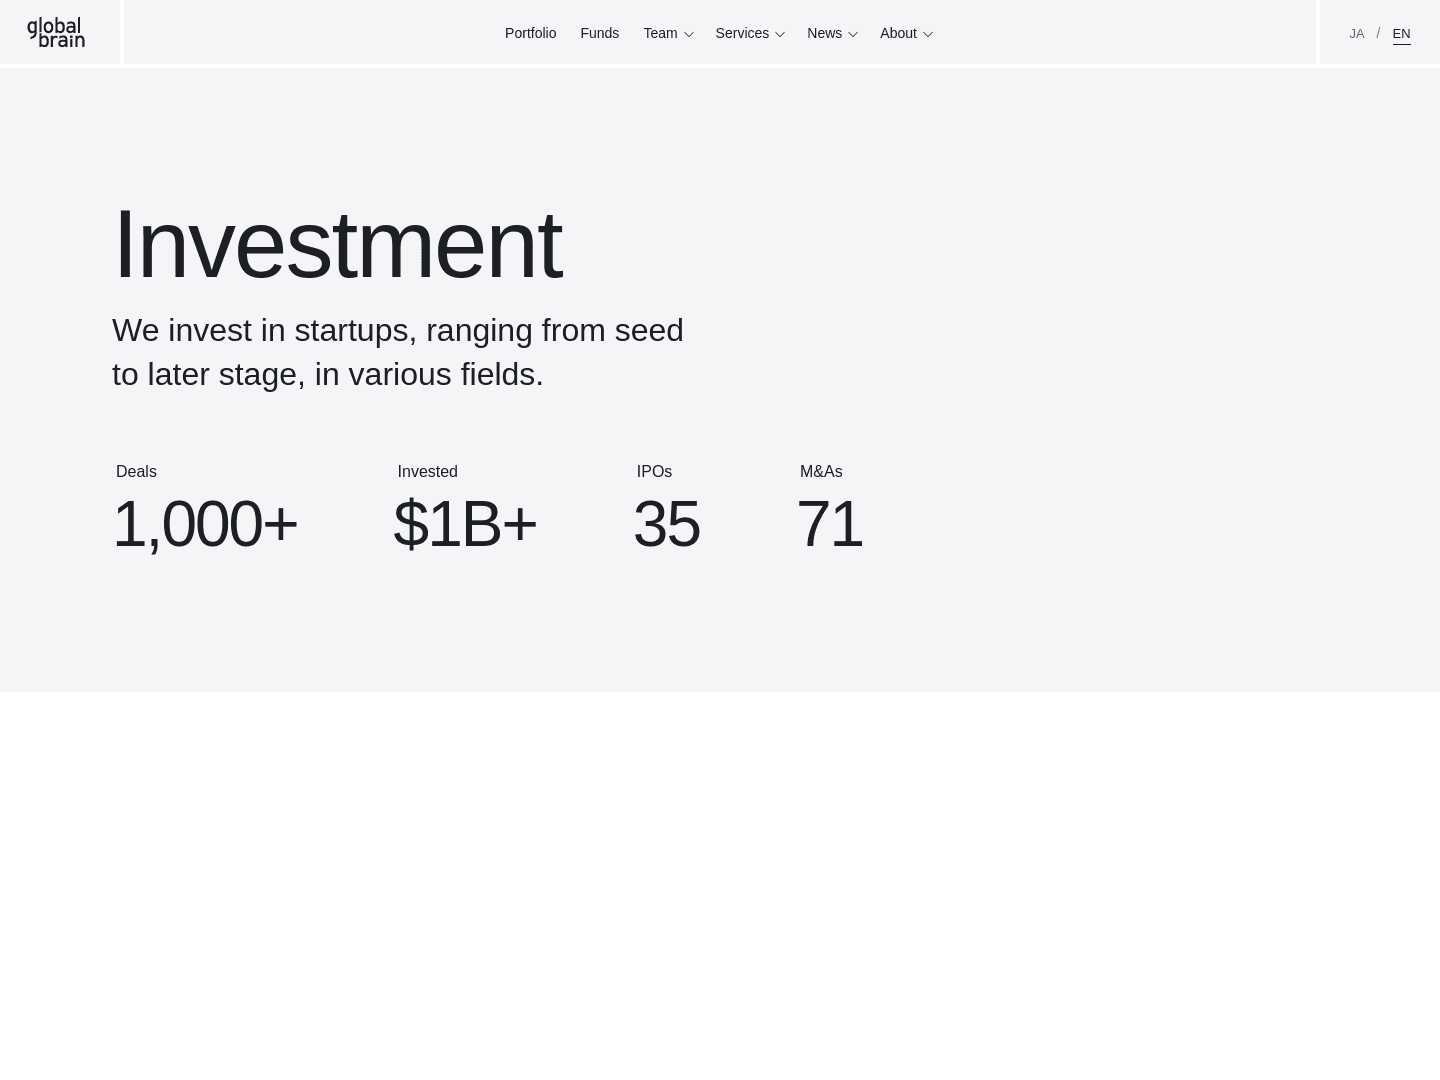Click the IPOs count 35
This screenshot has height=1080, width=1440.
pos(666,524)
